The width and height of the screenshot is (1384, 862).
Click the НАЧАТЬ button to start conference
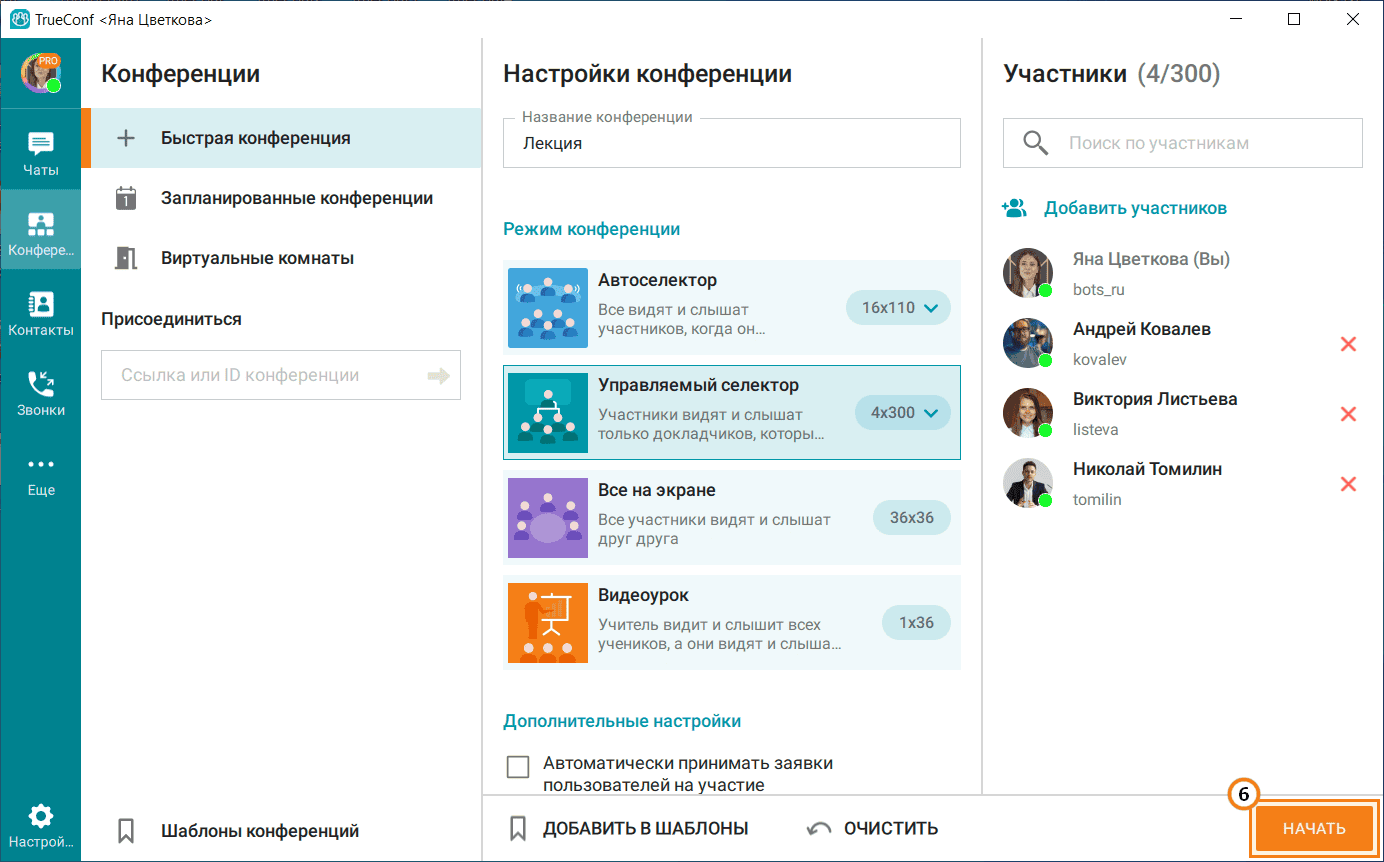click(1314, 829)
